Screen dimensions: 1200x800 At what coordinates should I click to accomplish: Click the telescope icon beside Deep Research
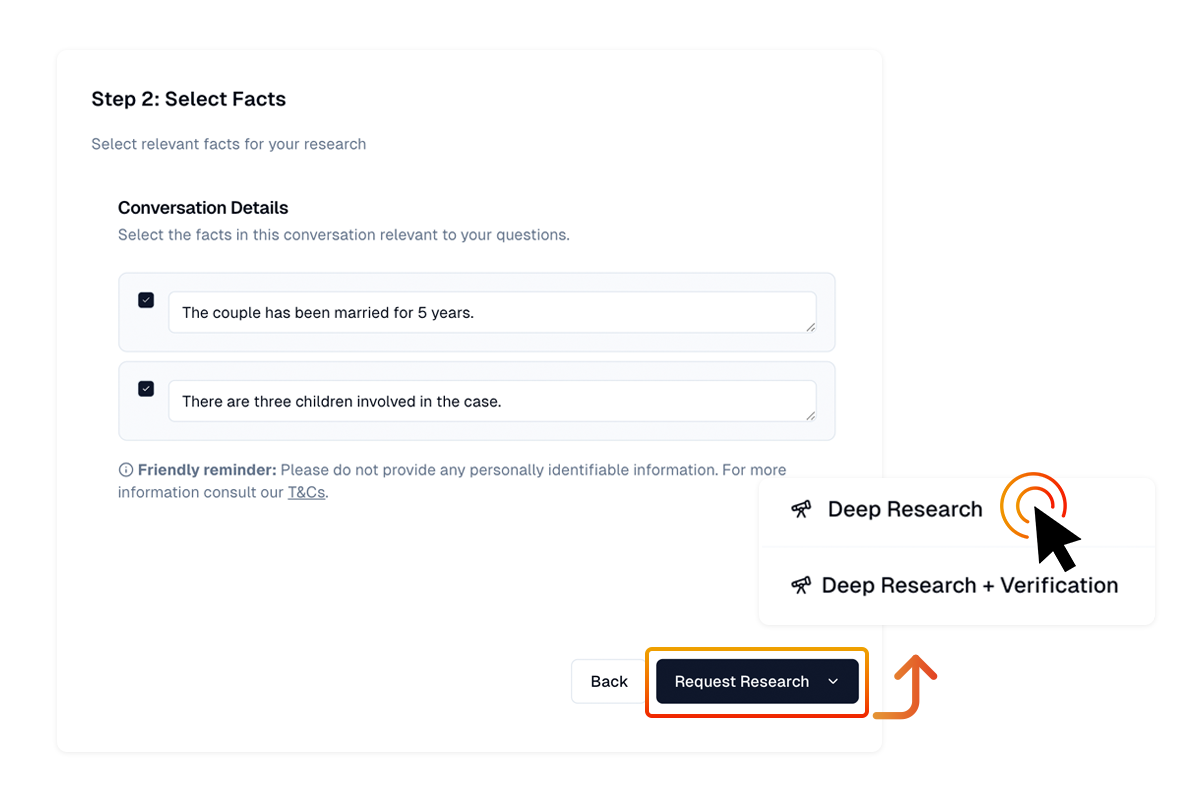click(x=800, y=509)
